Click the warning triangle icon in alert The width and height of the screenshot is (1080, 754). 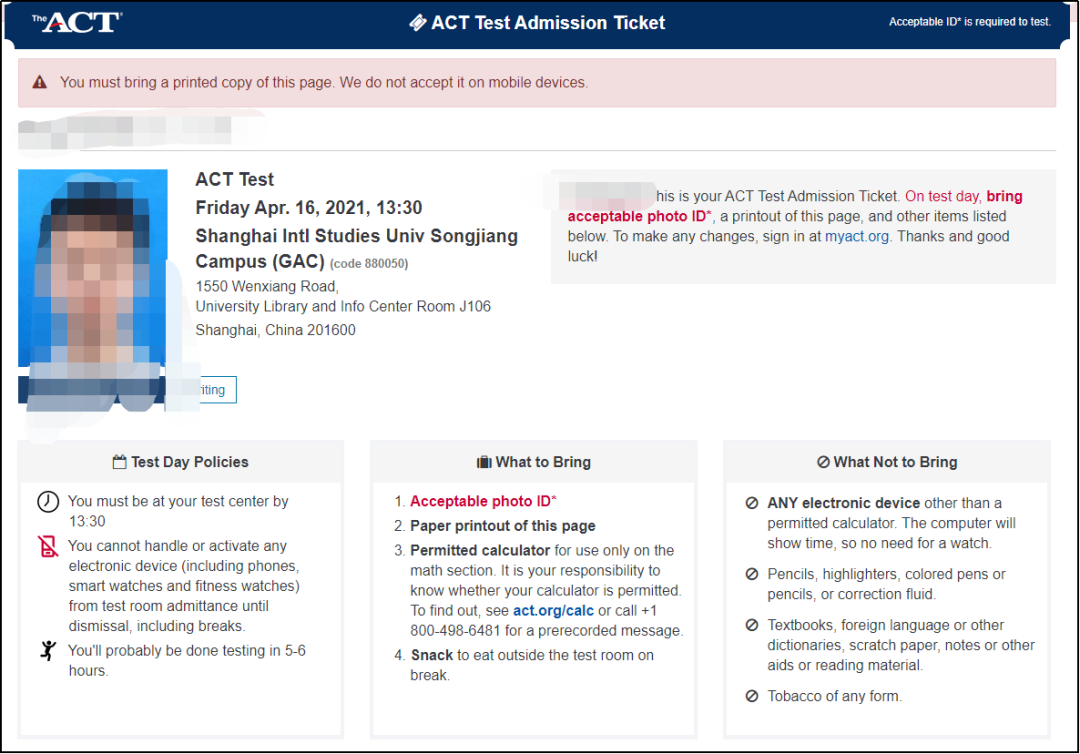pos(40,82)
